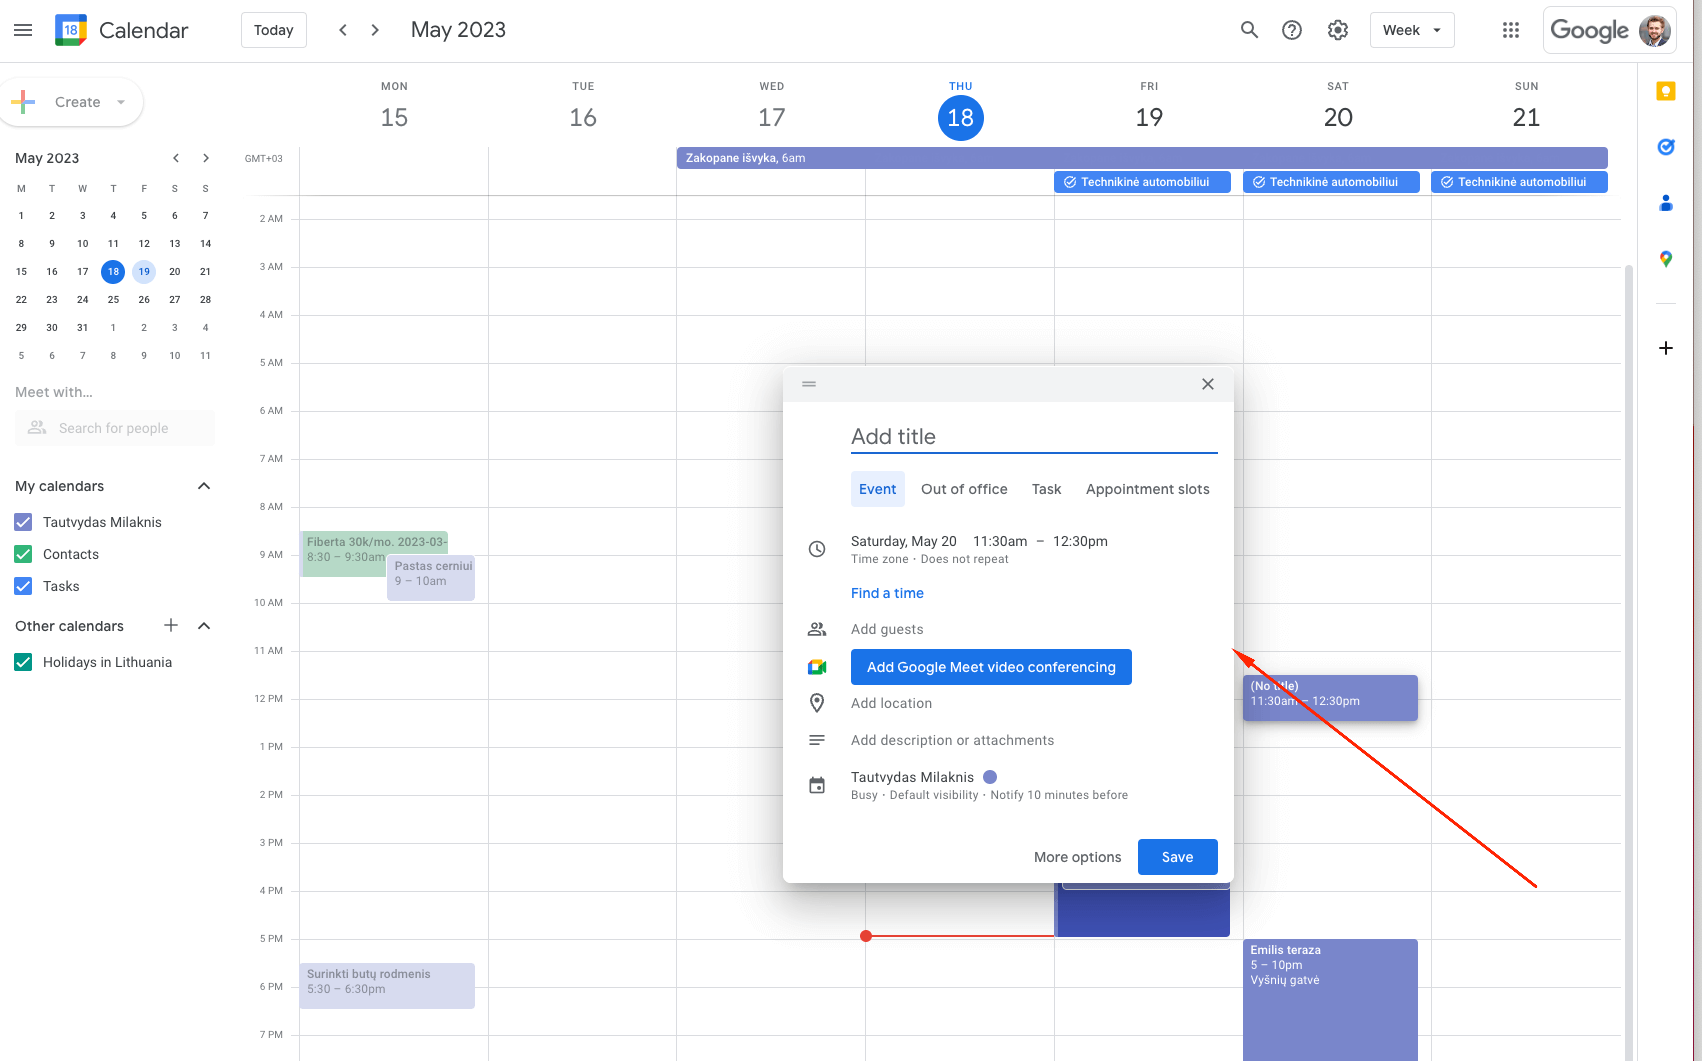Expand the Create button dropdown
Screen dimensions: 1702x1061
click(x=121, y=102)
